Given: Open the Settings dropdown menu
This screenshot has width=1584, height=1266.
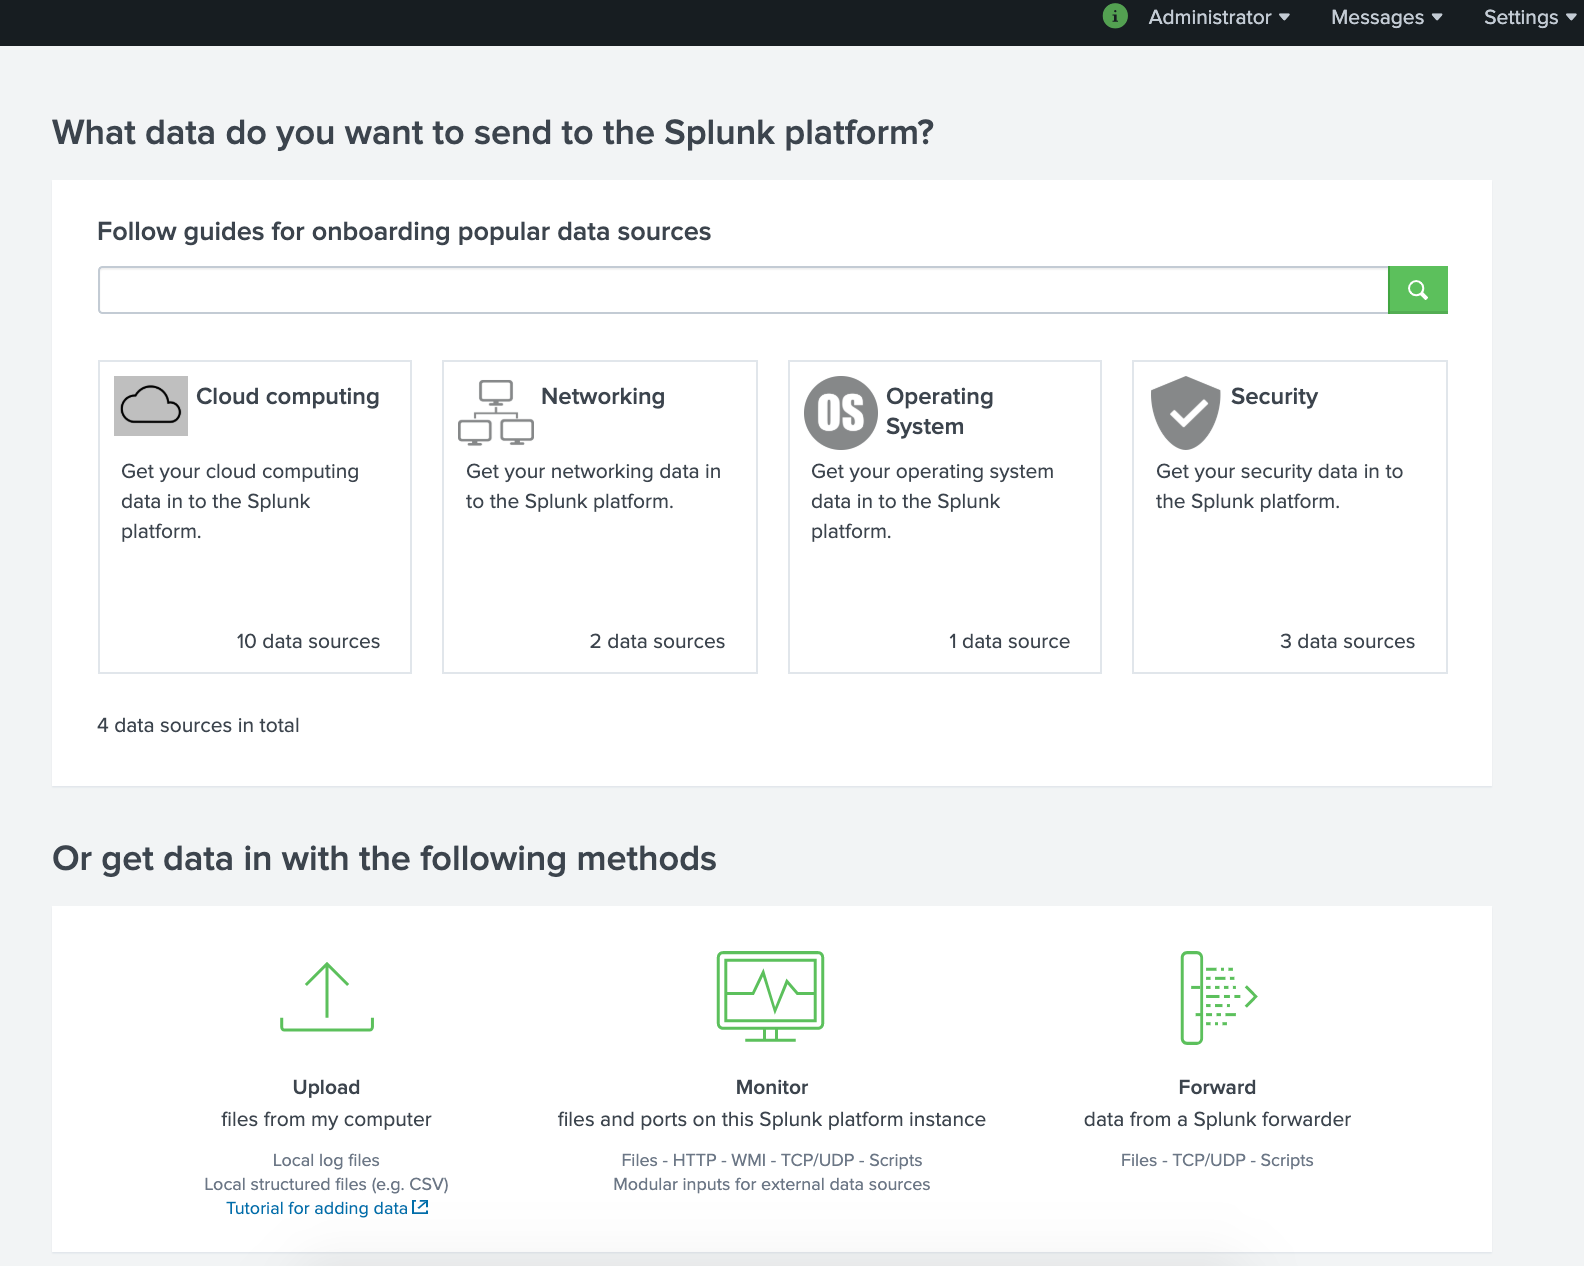Looking at the screenshot, I should (x=1530, y=17).
